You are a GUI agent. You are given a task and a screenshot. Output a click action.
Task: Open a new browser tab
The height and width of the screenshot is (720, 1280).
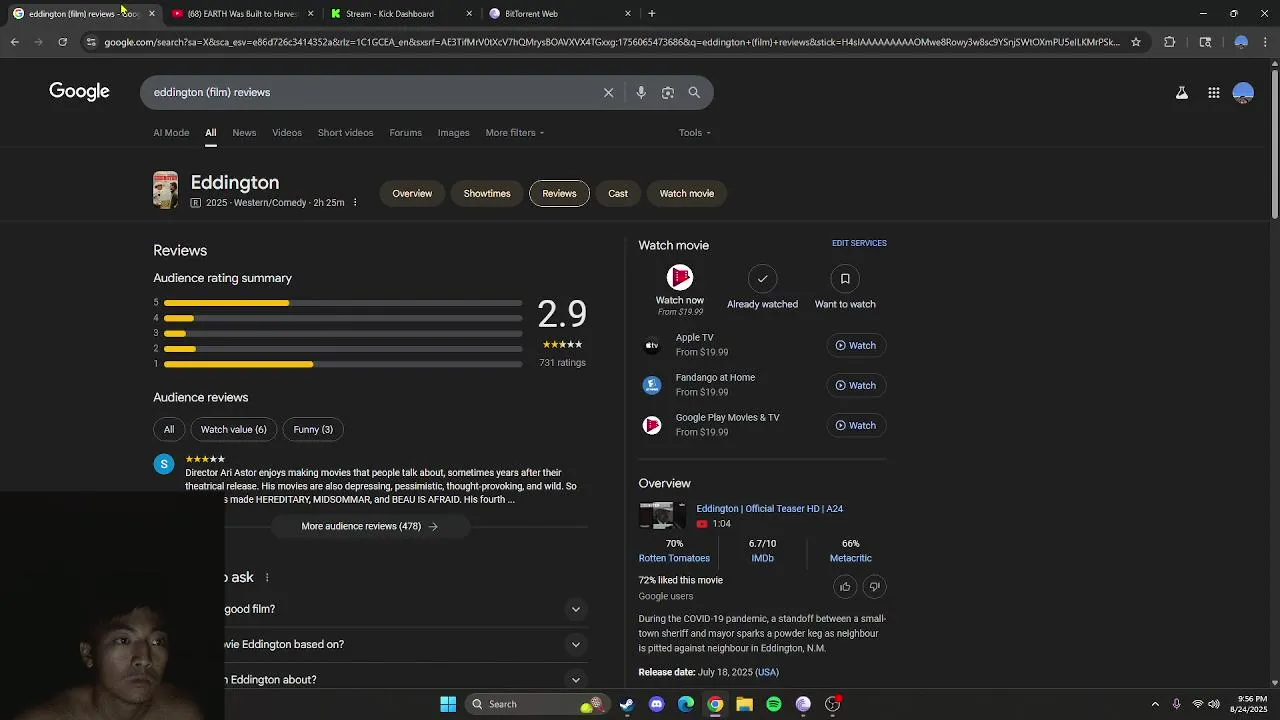652,13
